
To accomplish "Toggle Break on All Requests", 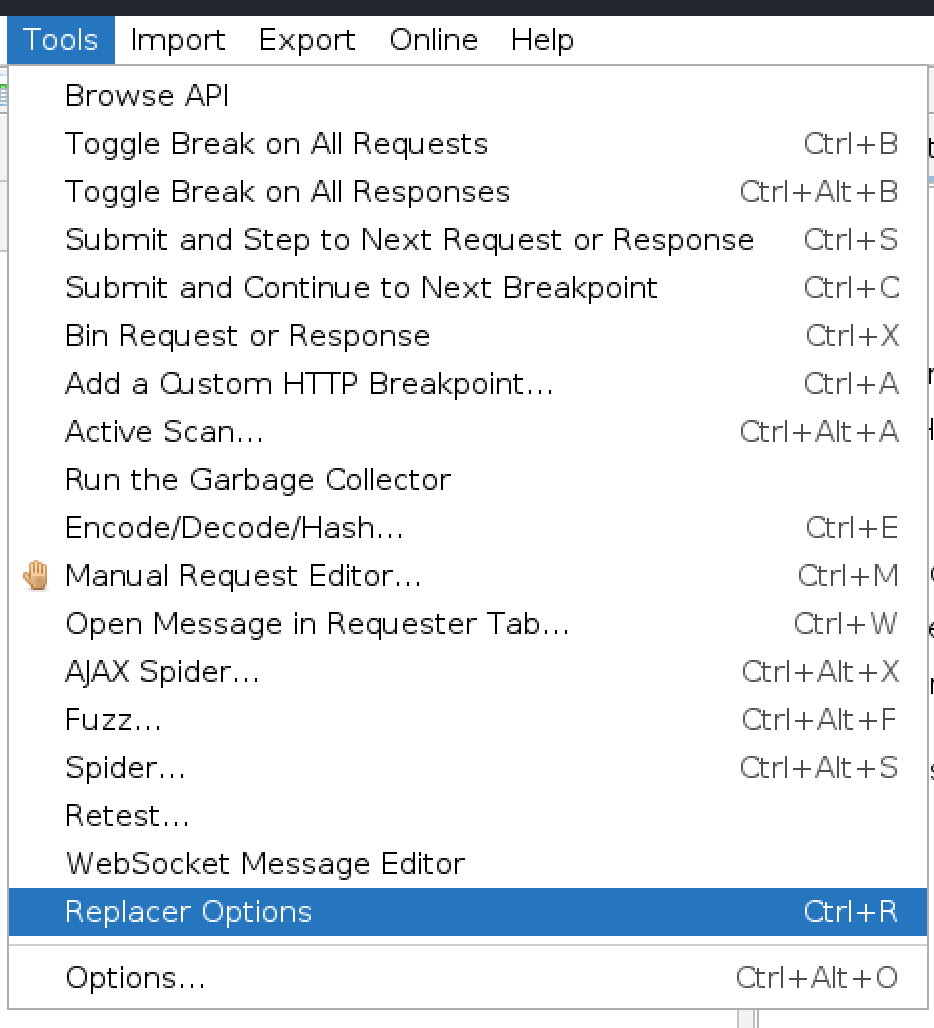I will [x=276, y=143].
